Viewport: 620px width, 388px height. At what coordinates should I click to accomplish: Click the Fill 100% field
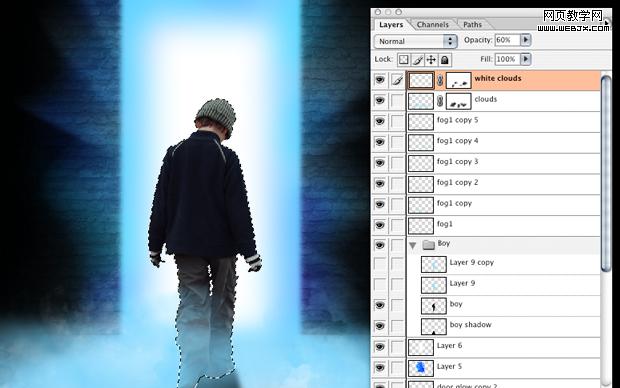[507, 59]
